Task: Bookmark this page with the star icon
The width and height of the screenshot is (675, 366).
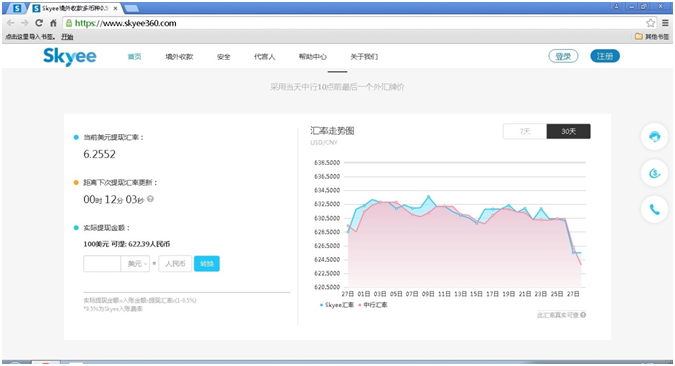Action: 650,23
